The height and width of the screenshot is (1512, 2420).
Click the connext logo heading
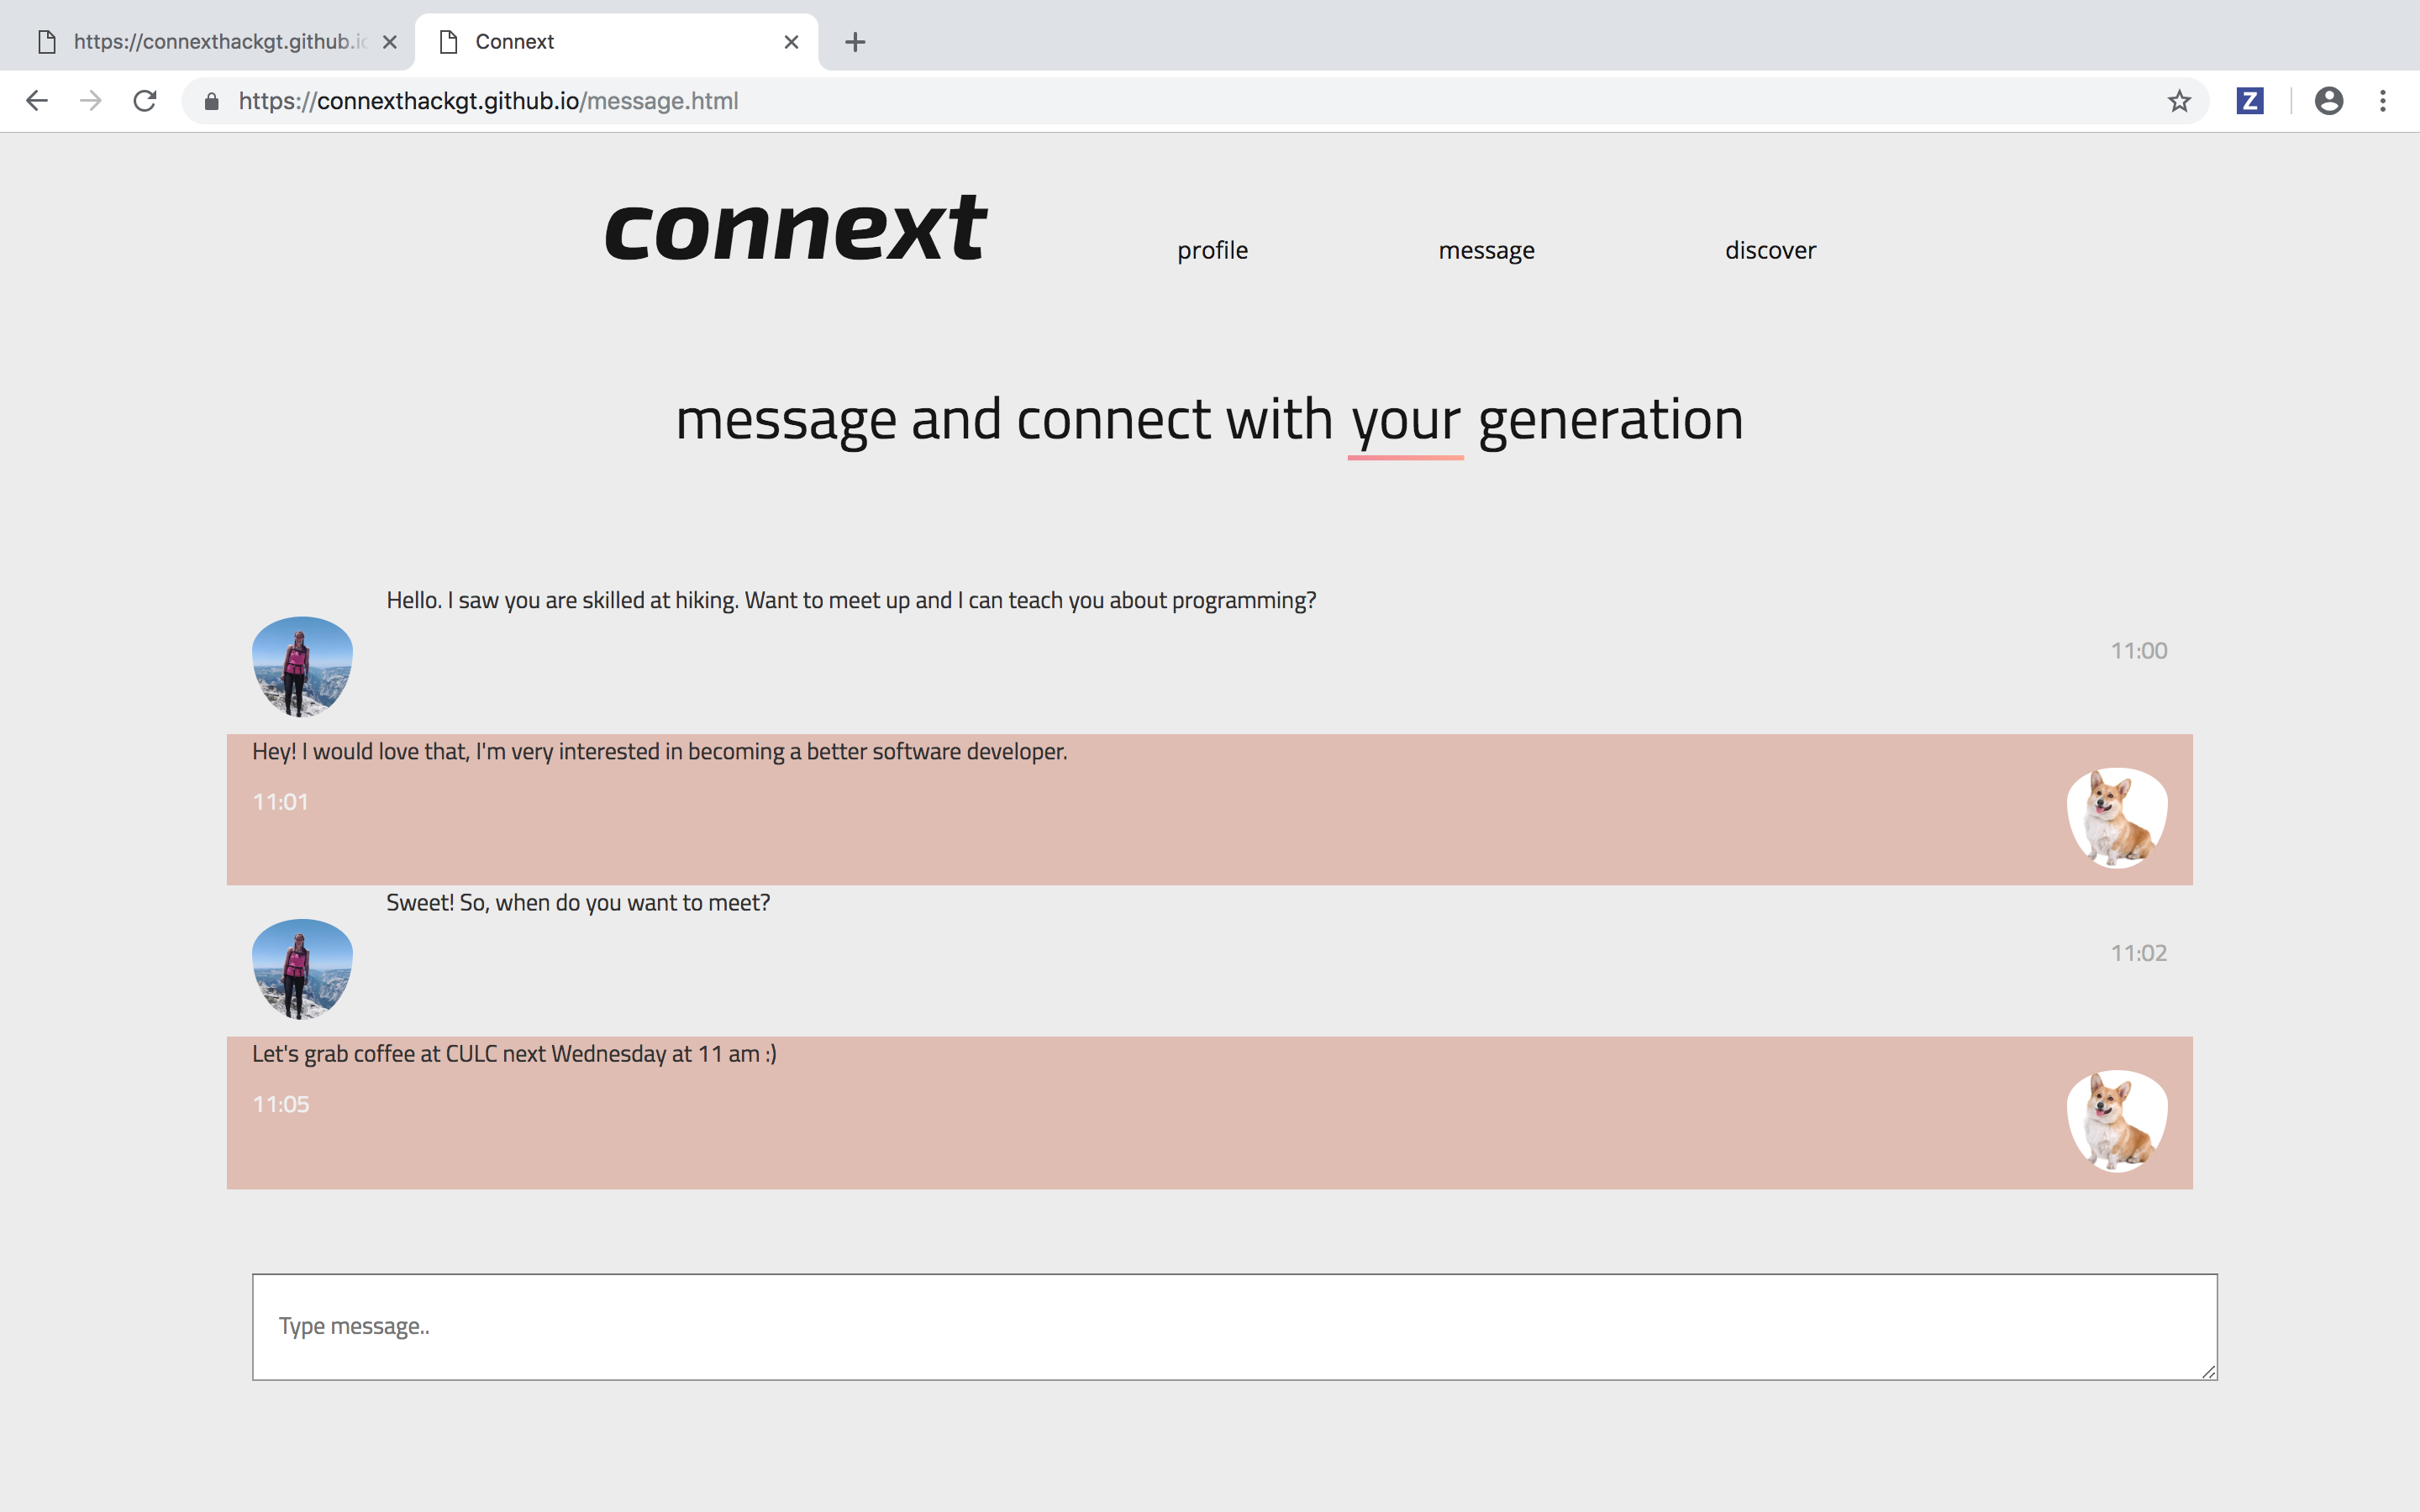(796, 230)
